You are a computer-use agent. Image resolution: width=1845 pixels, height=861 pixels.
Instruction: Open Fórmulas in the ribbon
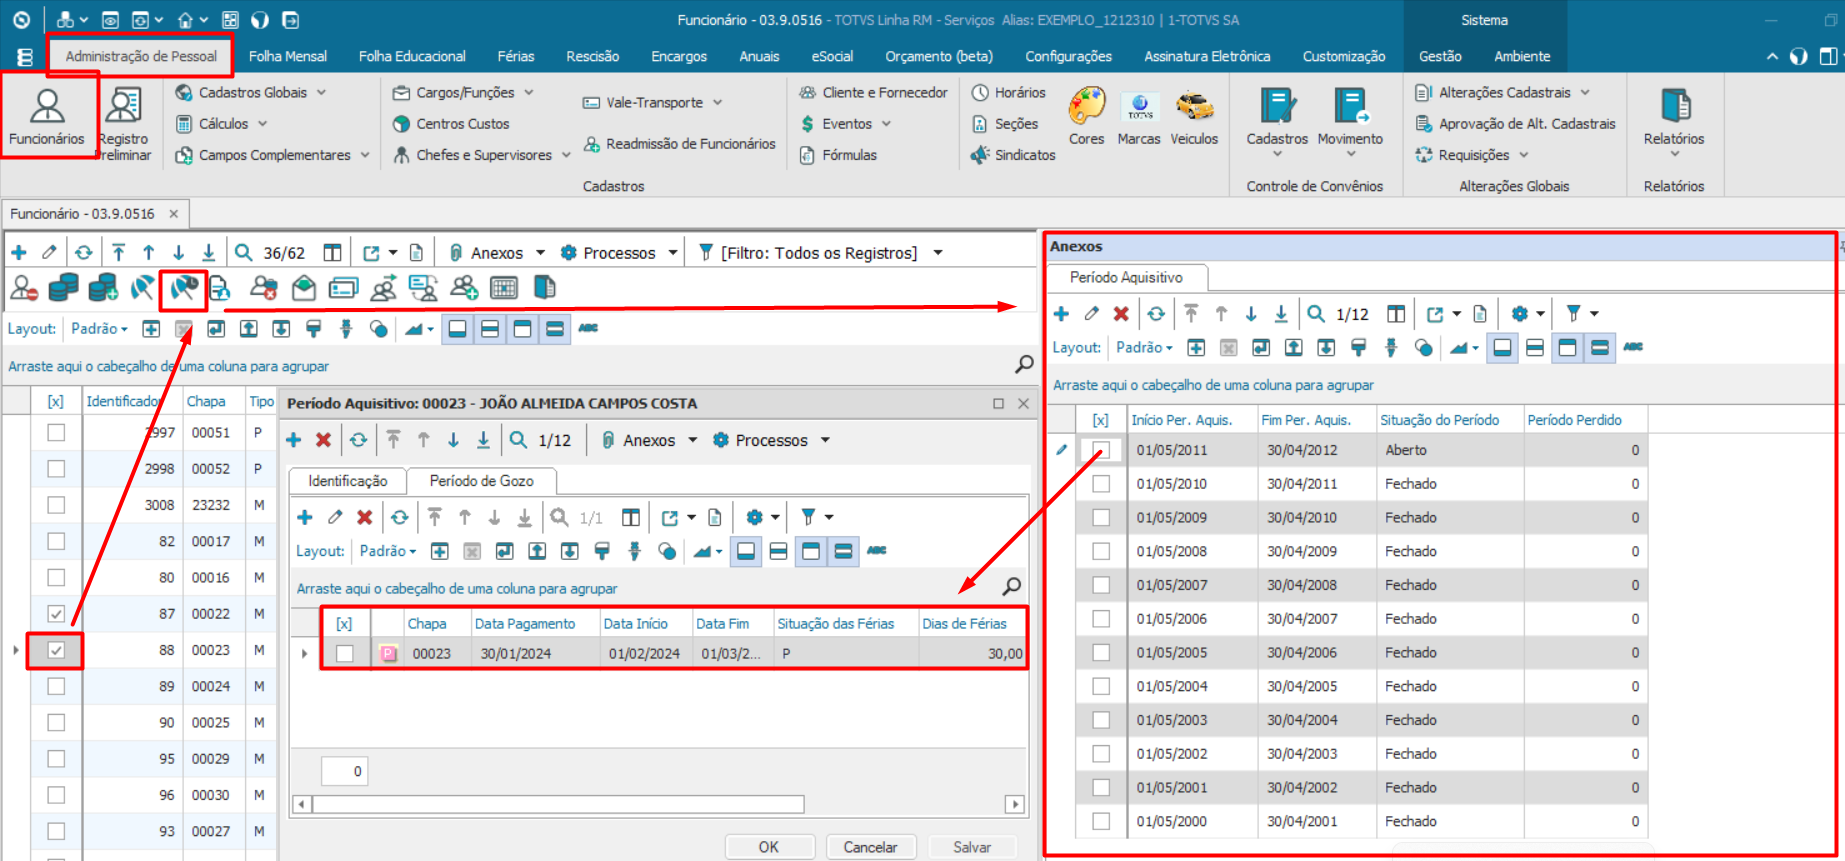click(838, 155)
